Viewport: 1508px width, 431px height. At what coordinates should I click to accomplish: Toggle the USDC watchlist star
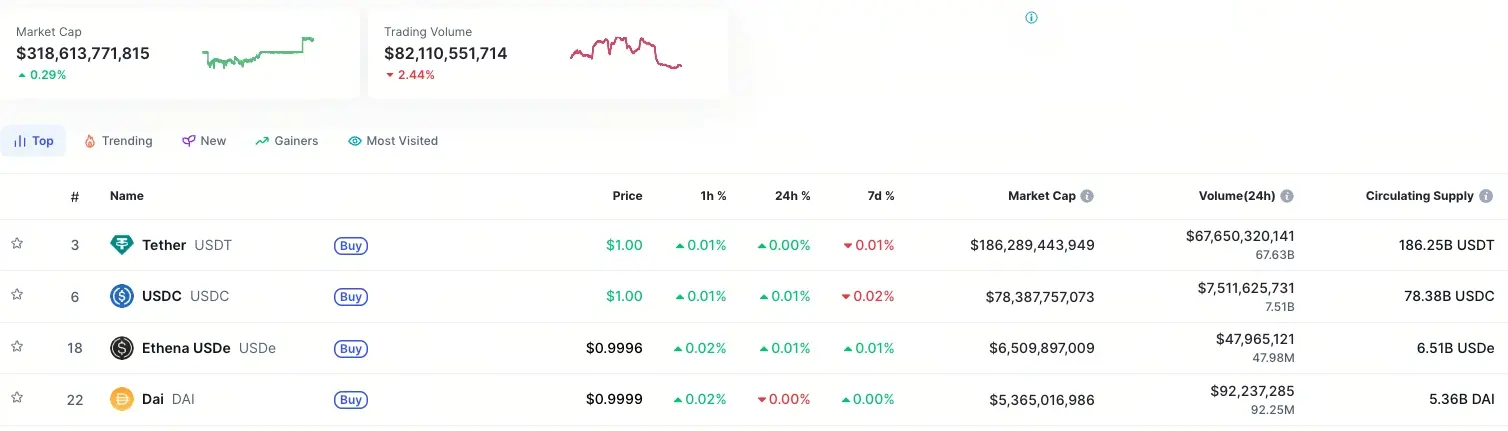point(17,295)
